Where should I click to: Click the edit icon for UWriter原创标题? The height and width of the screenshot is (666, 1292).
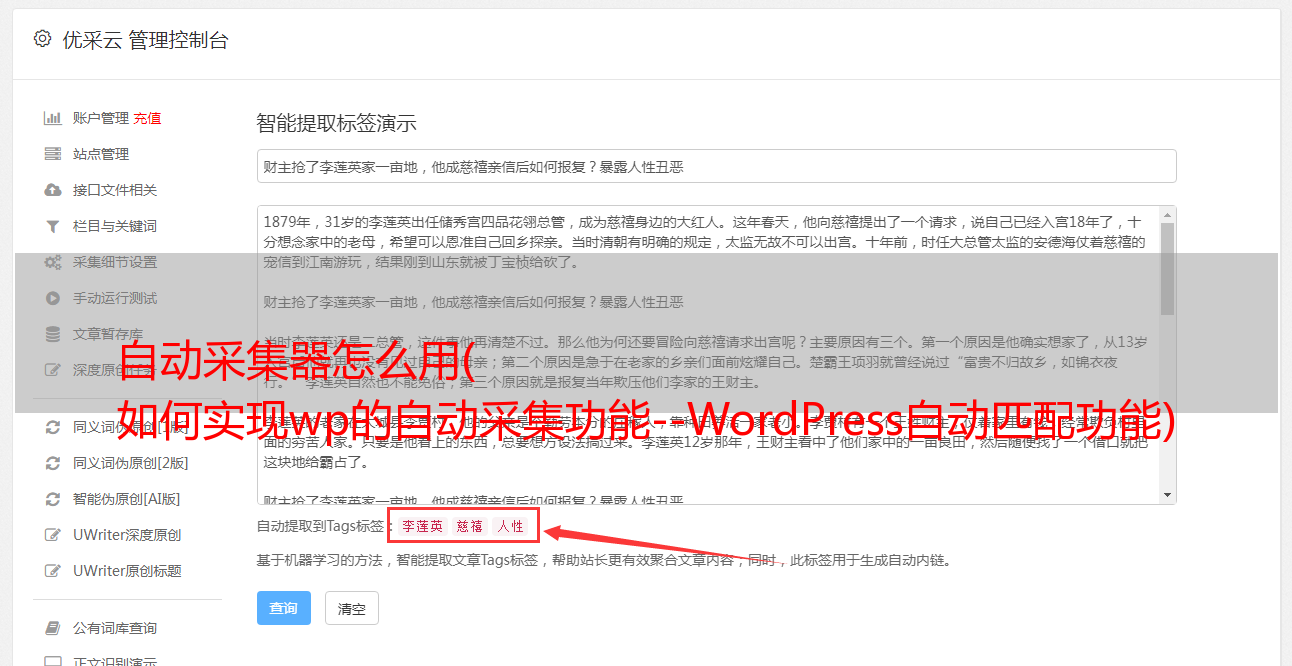coord(53,571)
